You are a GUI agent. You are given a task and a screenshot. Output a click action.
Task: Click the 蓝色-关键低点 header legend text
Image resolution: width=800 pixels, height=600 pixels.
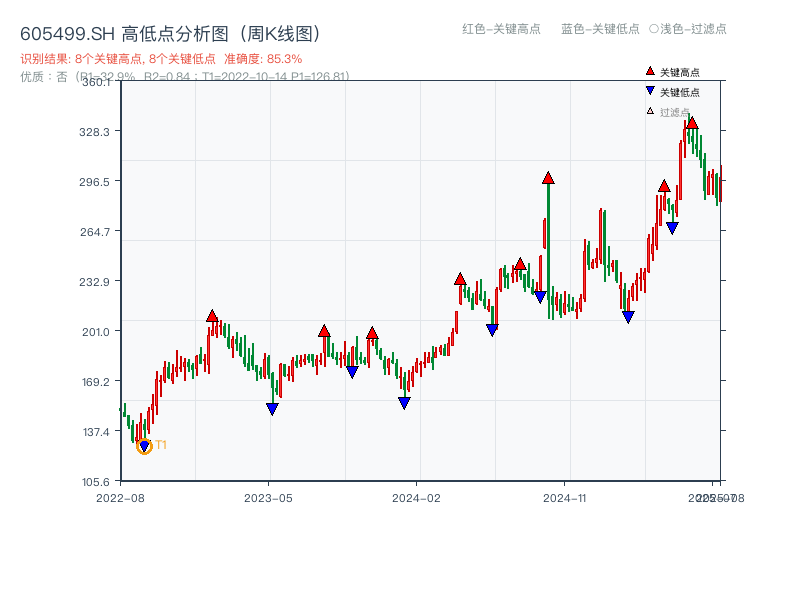click(x=600, y=29)
